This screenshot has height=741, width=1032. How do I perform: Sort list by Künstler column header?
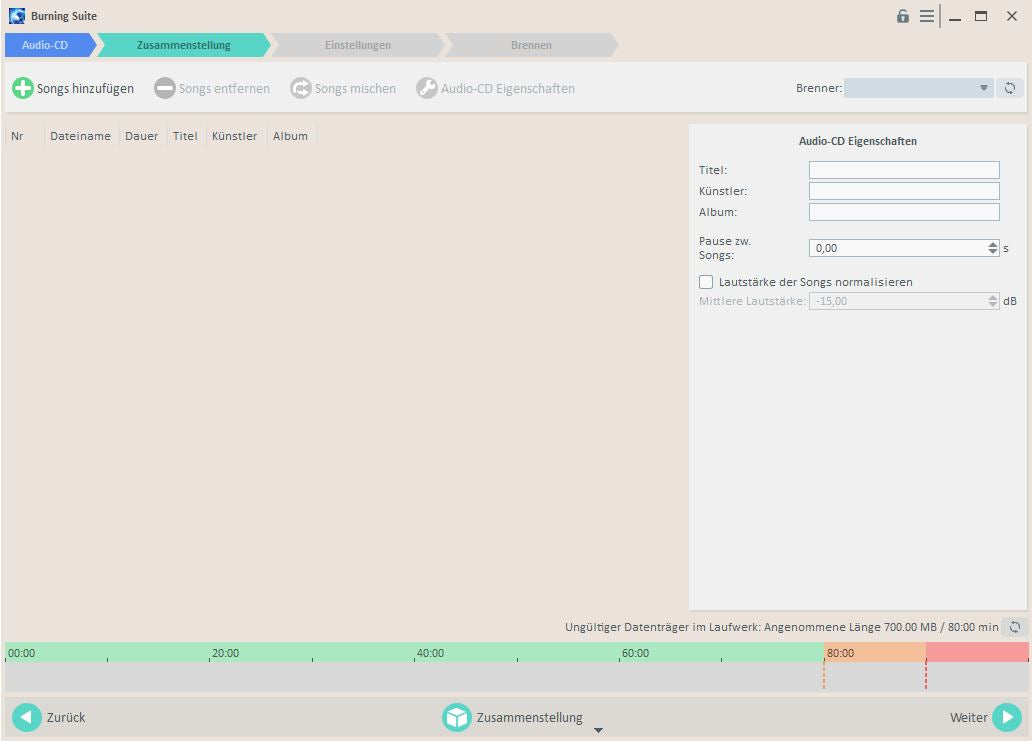coord(234,136)
